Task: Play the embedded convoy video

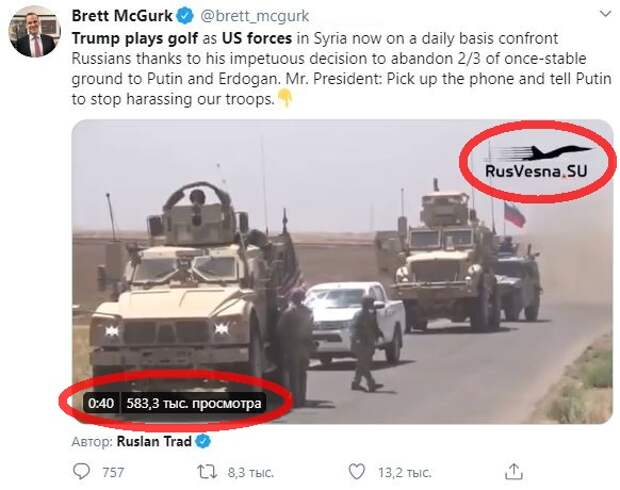Action: pos(342,272)
